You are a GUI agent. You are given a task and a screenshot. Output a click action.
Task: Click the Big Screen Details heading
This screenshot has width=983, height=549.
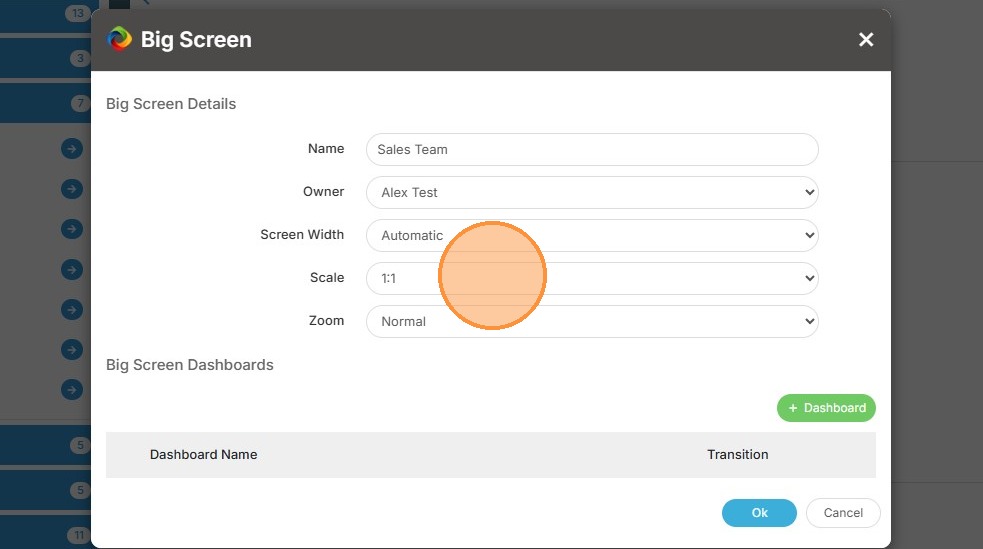click(171, 104)
